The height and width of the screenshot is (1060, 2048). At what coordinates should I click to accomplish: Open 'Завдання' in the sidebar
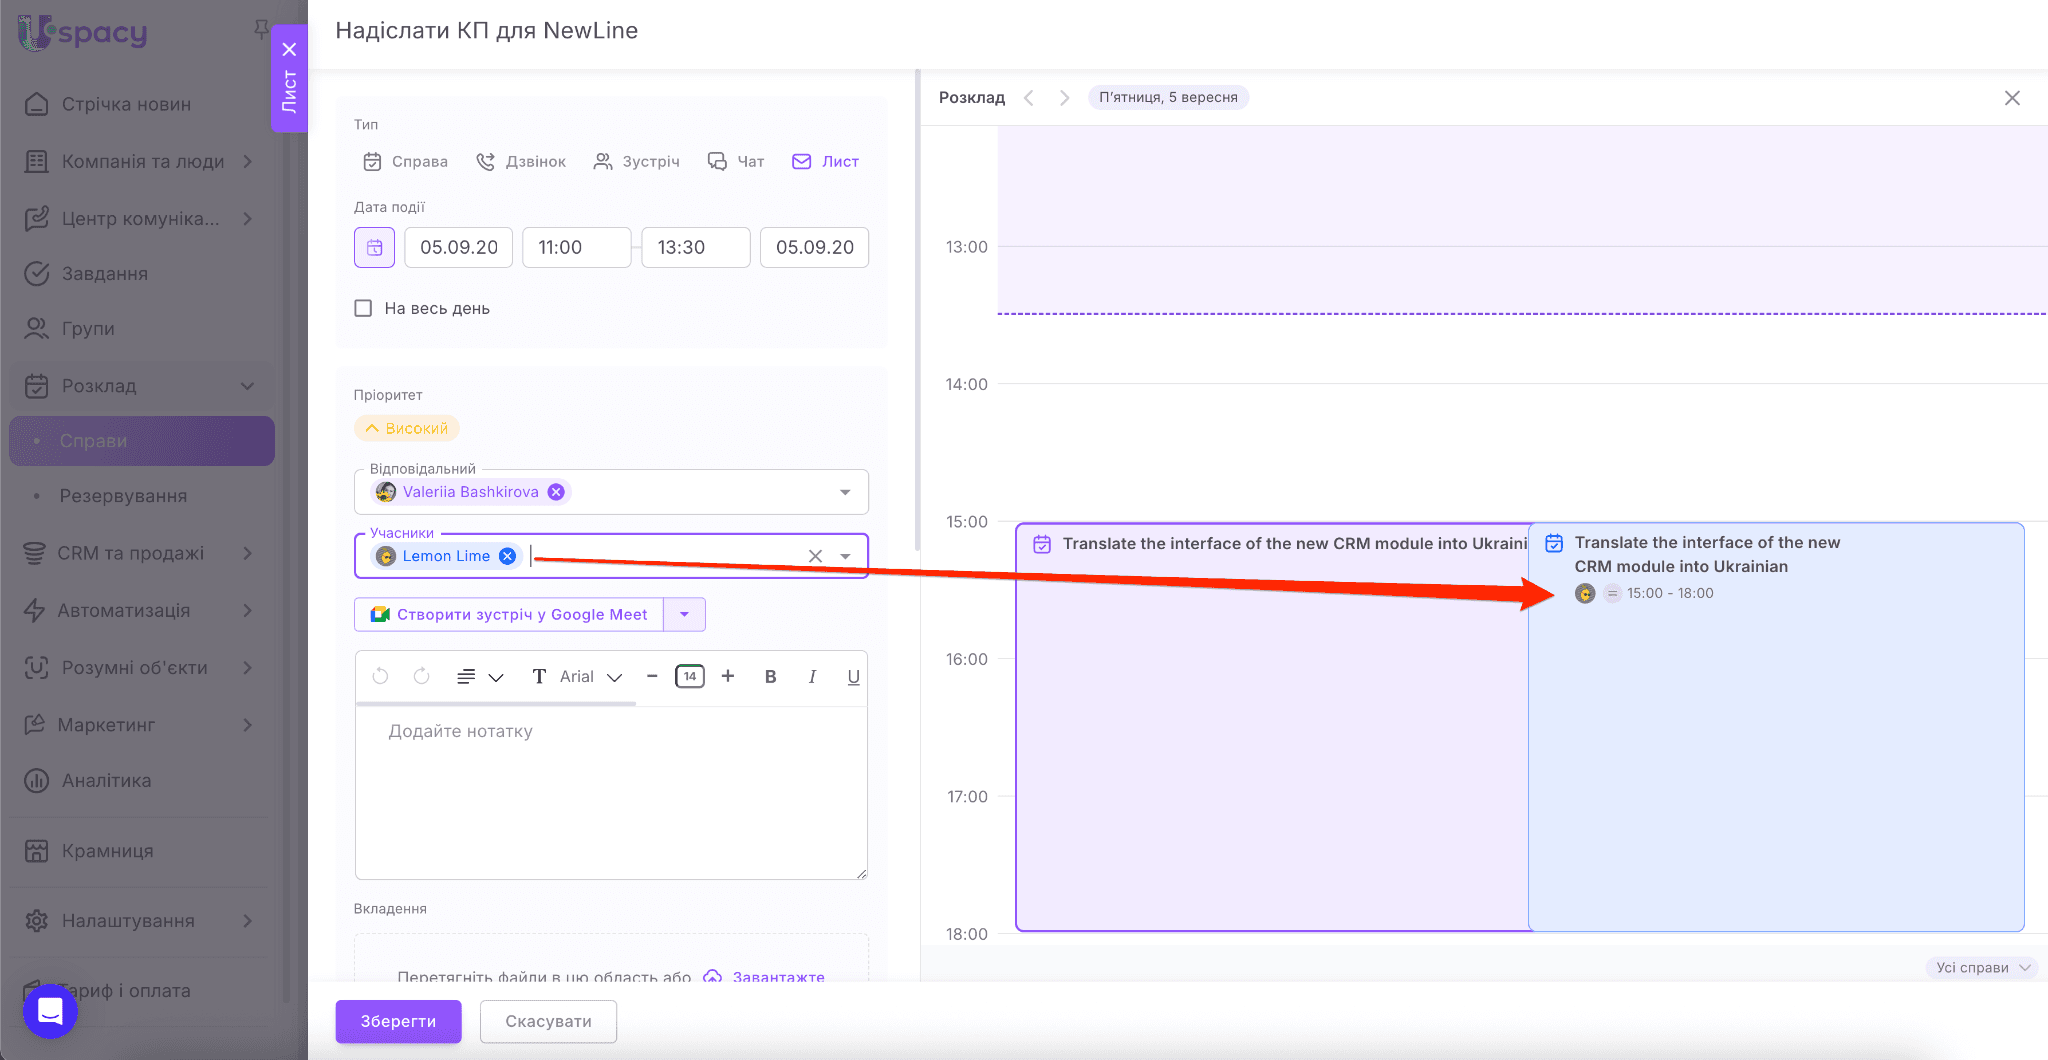[104, 273]
